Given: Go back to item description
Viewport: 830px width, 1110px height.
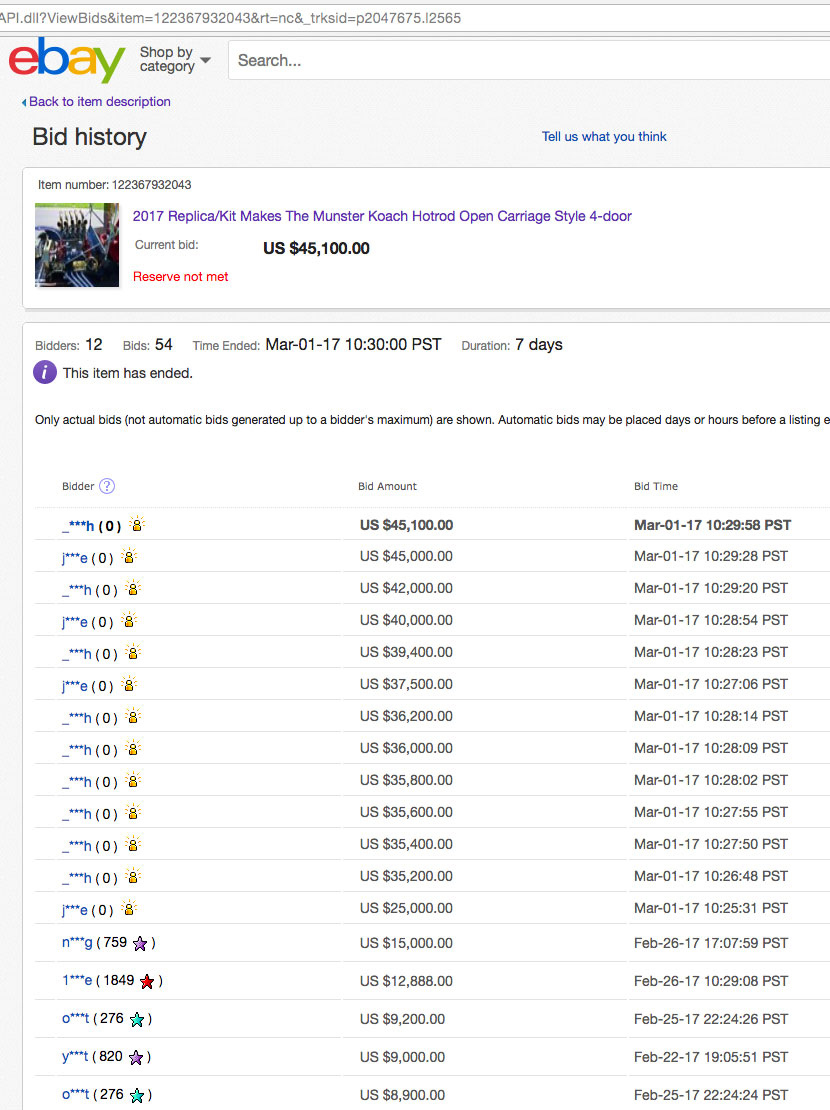Looking at the screenshot, I should pos(96,101).
